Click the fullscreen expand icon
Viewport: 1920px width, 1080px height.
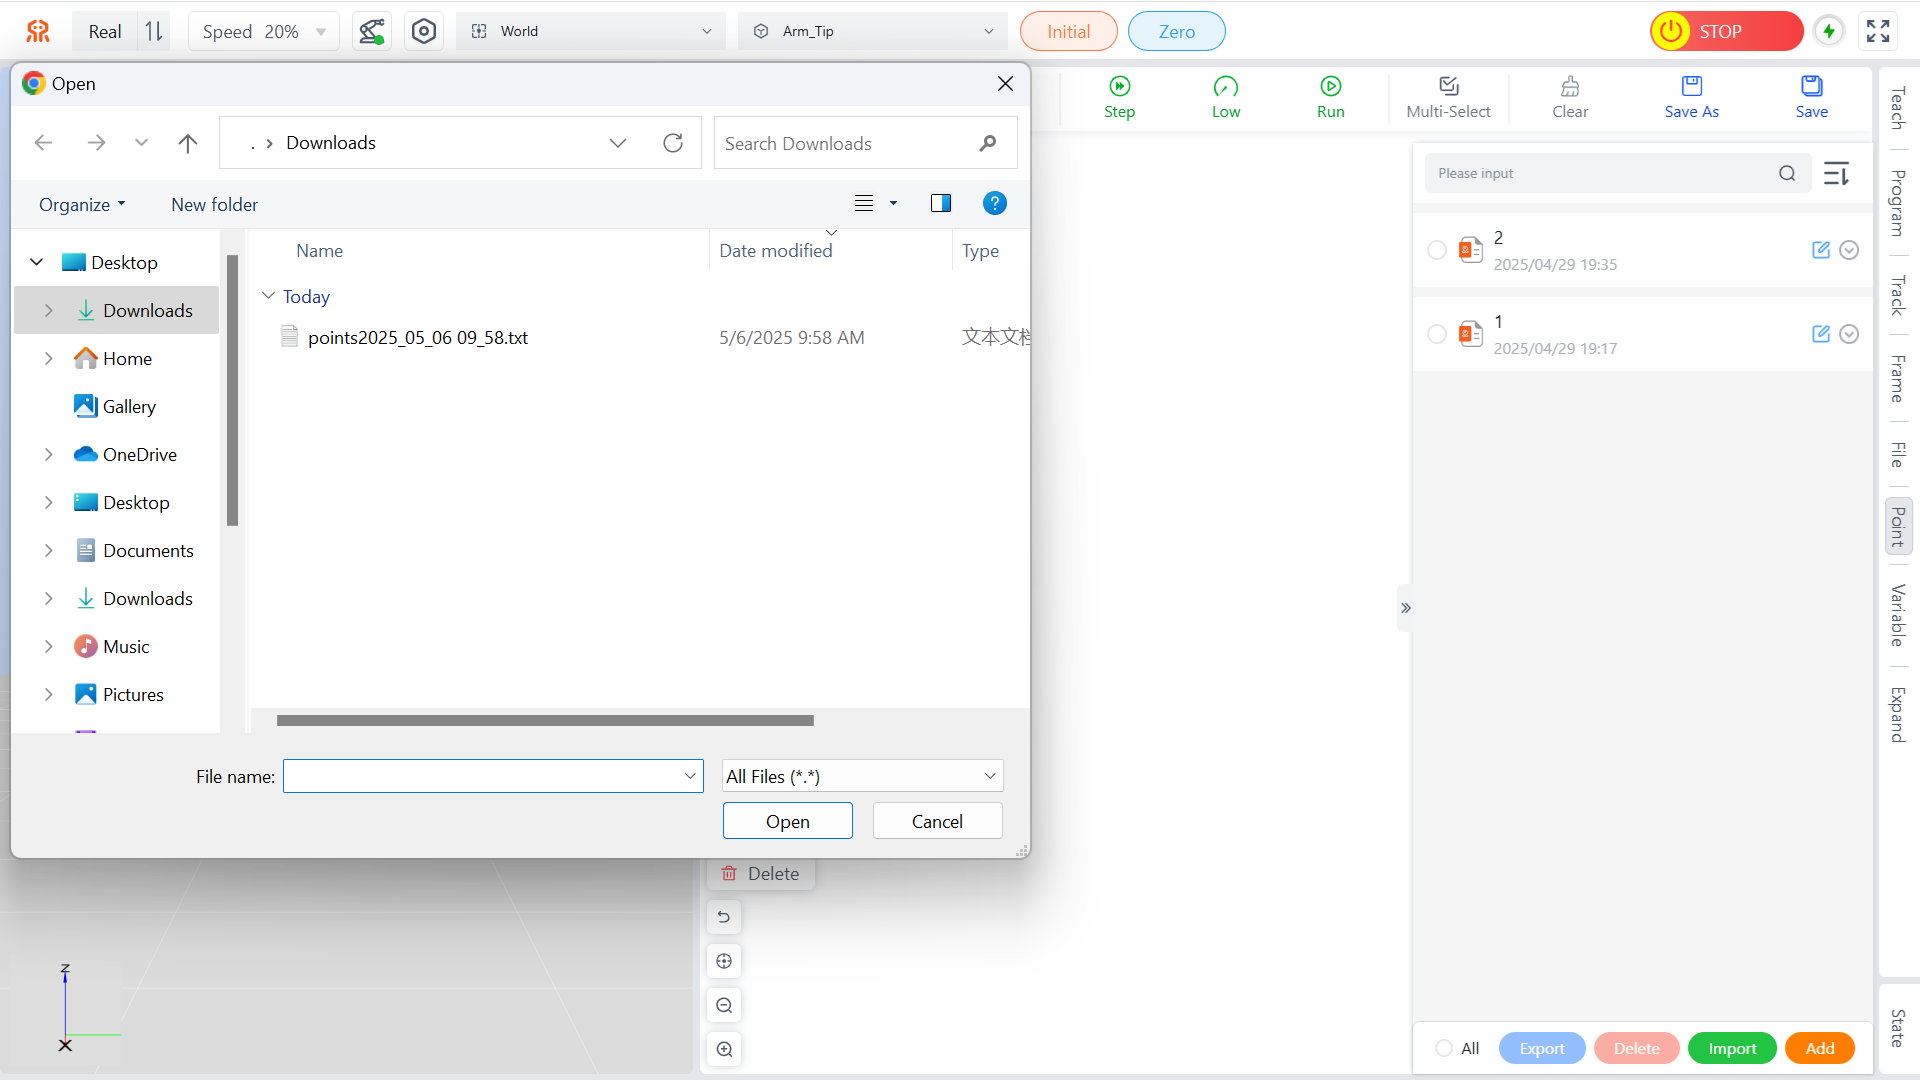tap(1878, 31)
